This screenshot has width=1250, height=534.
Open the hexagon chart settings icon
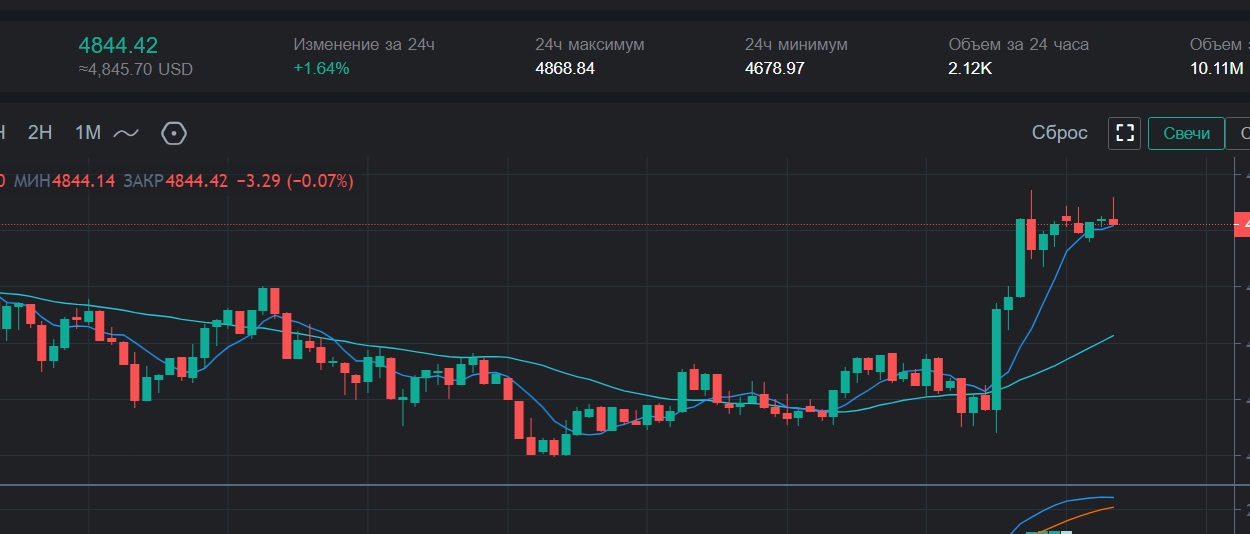click(x=174, y=133)
